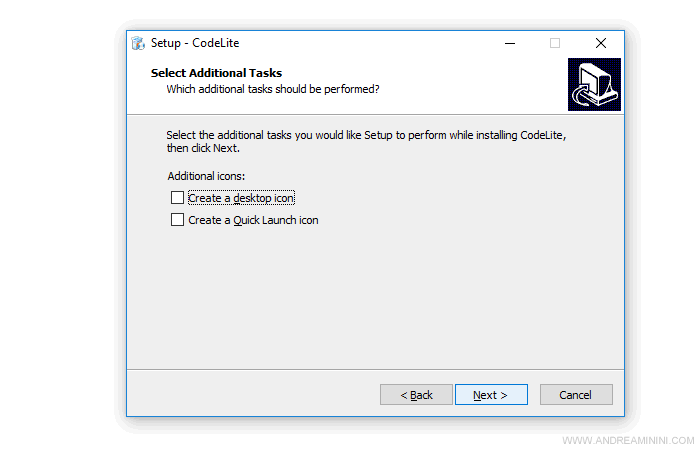This screenshot has height=450, width=700.
Task: Minimize the Setup - CodeLite window
Action: [x=509, y=44]
